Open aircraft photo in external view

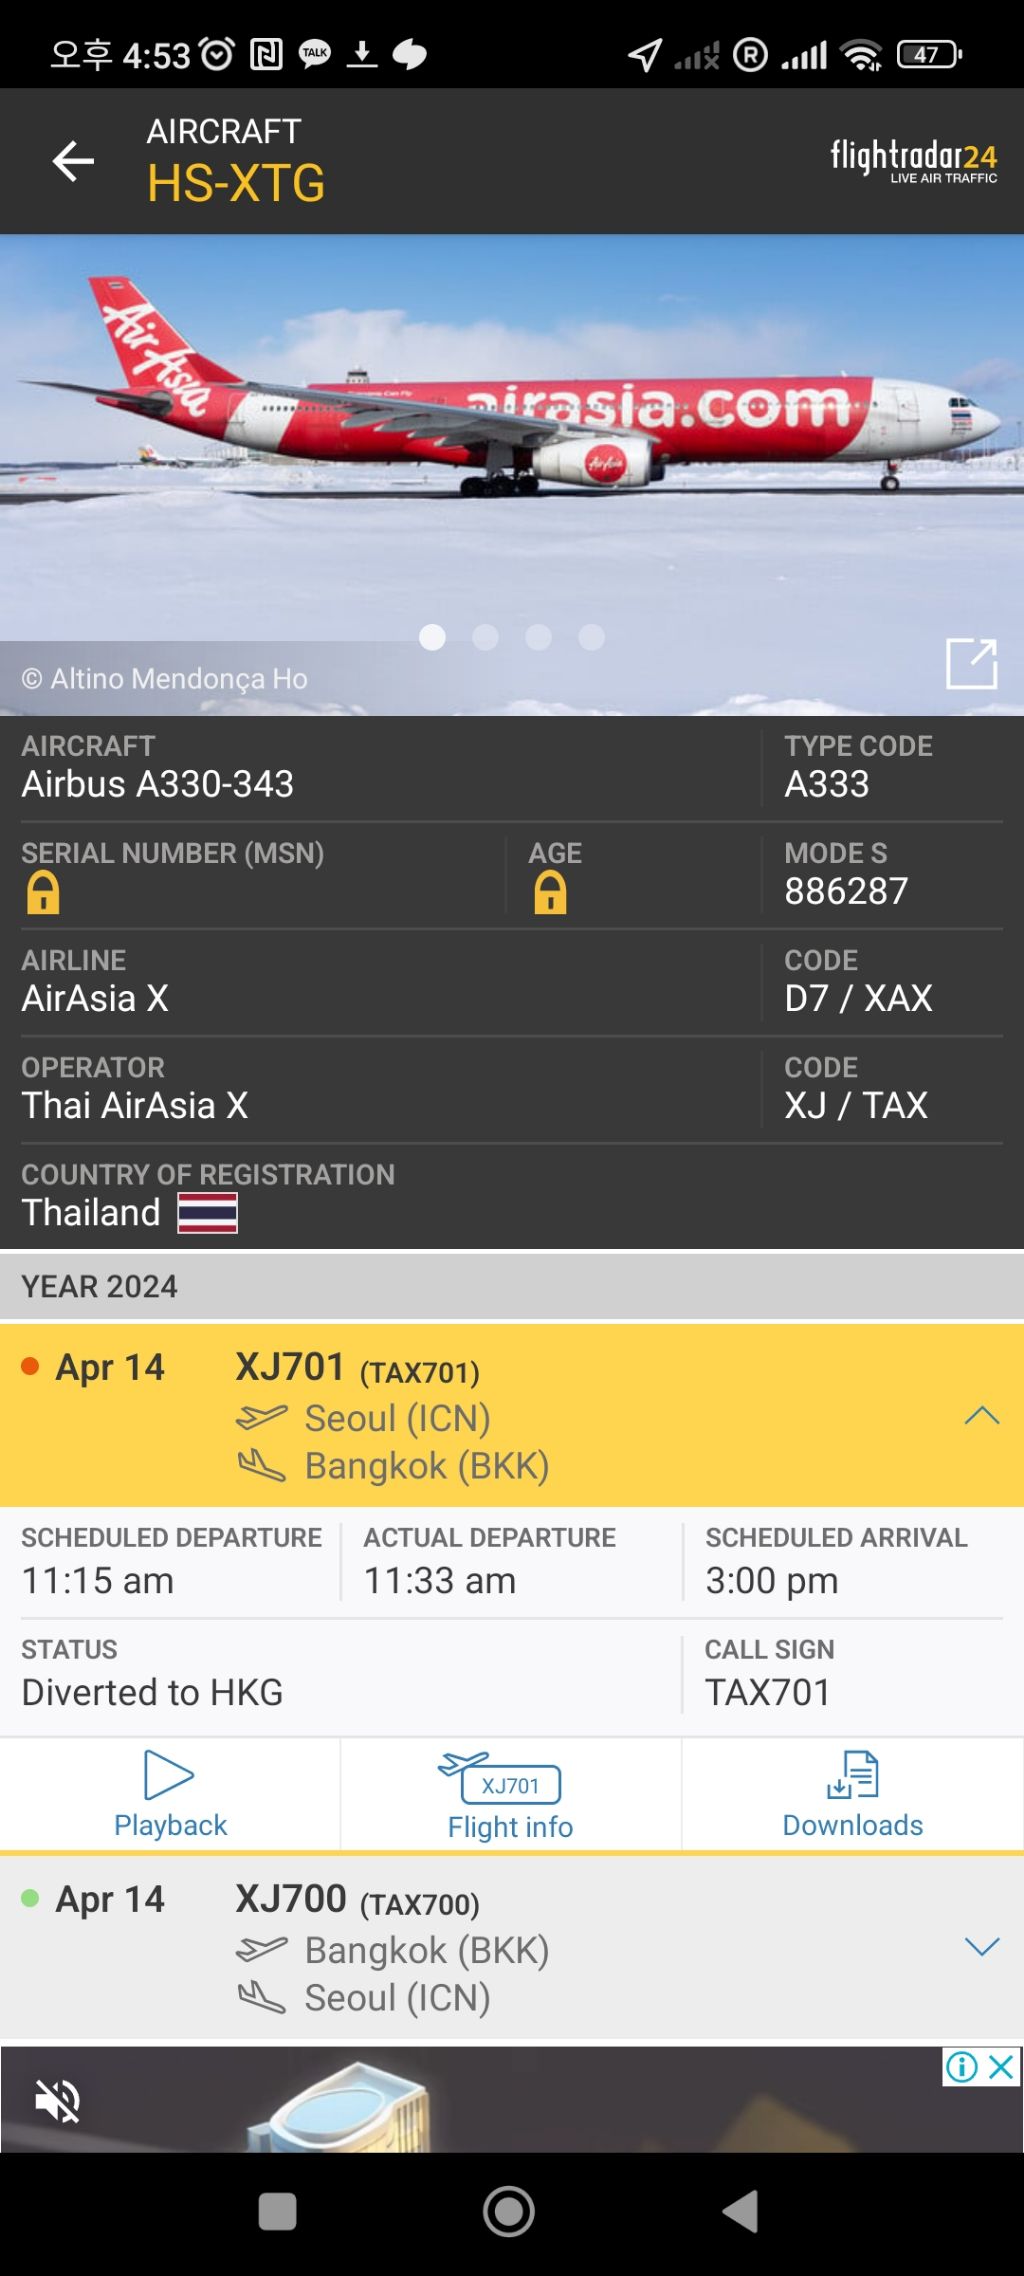[971, 664]
